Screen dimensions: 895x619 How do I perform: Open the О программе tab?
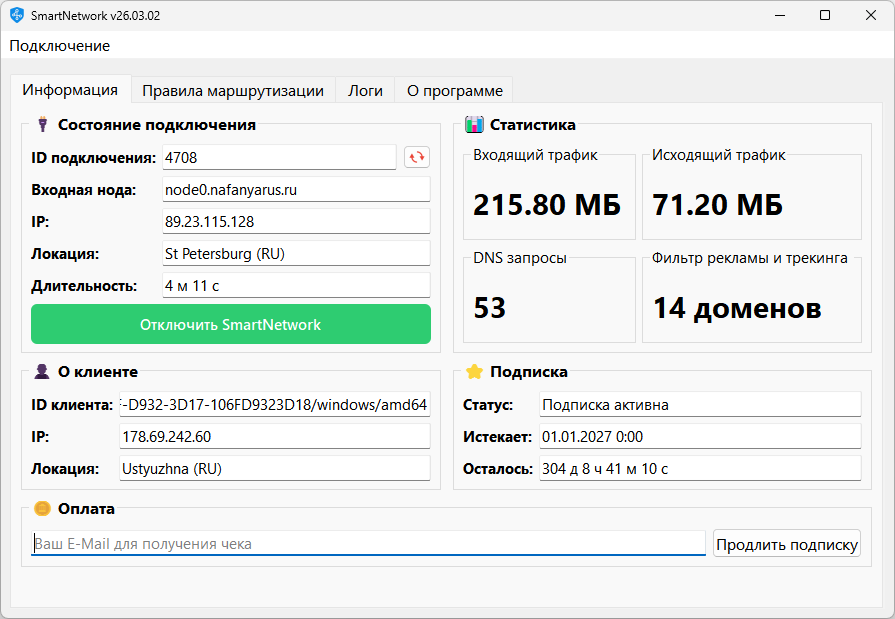pos(453,89)
